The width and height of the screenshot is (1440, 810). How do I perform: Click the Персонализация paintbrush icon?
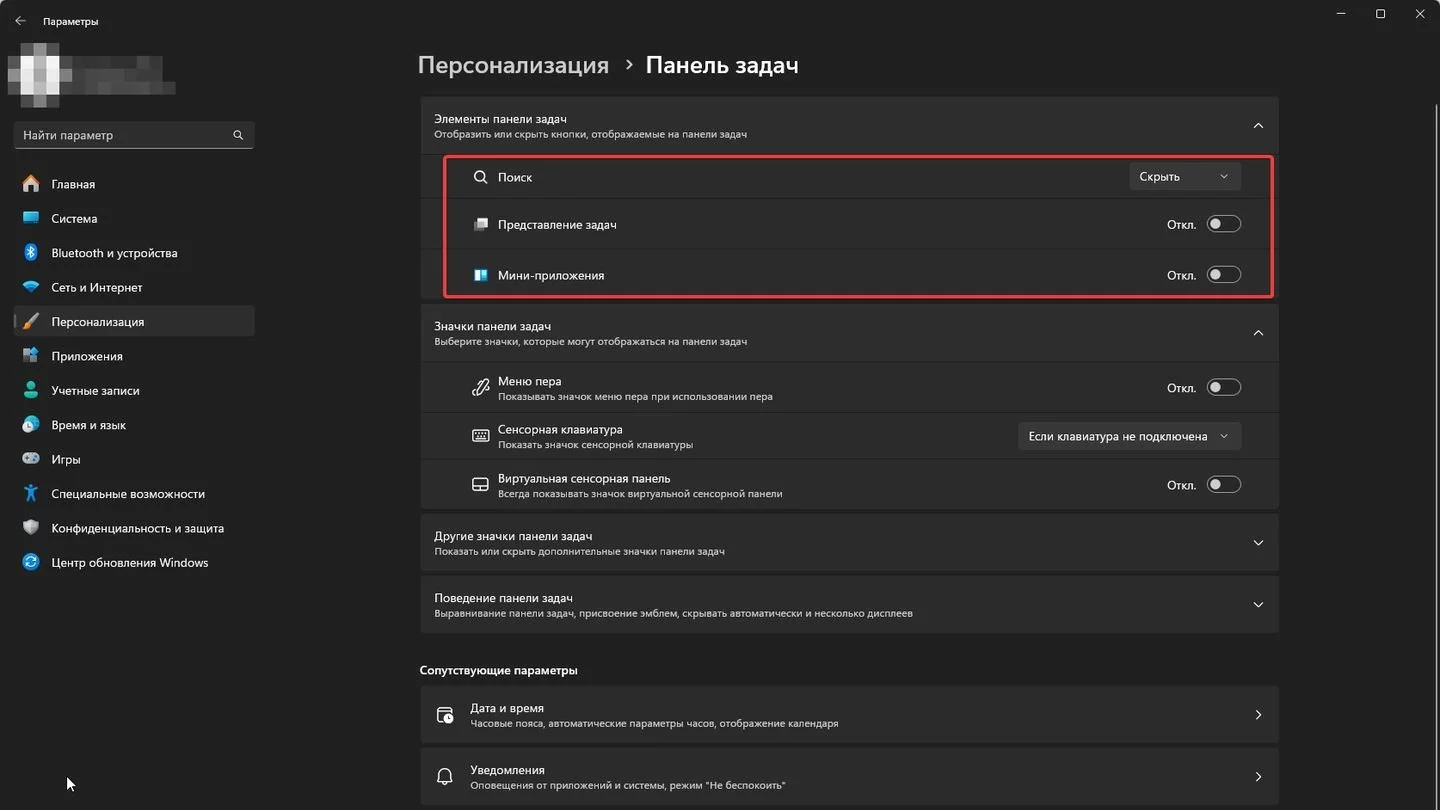(x=31, y=322)
